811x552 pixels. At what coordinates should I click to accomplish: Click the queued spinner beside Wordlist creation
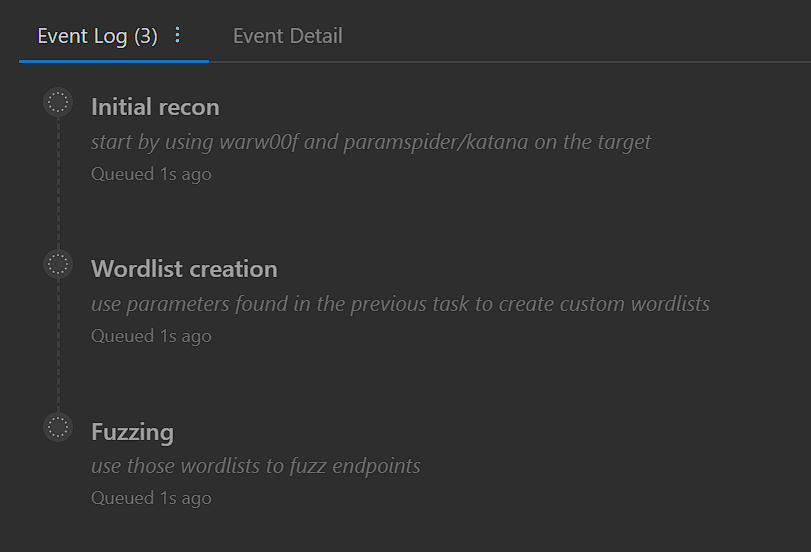[58, 264]
